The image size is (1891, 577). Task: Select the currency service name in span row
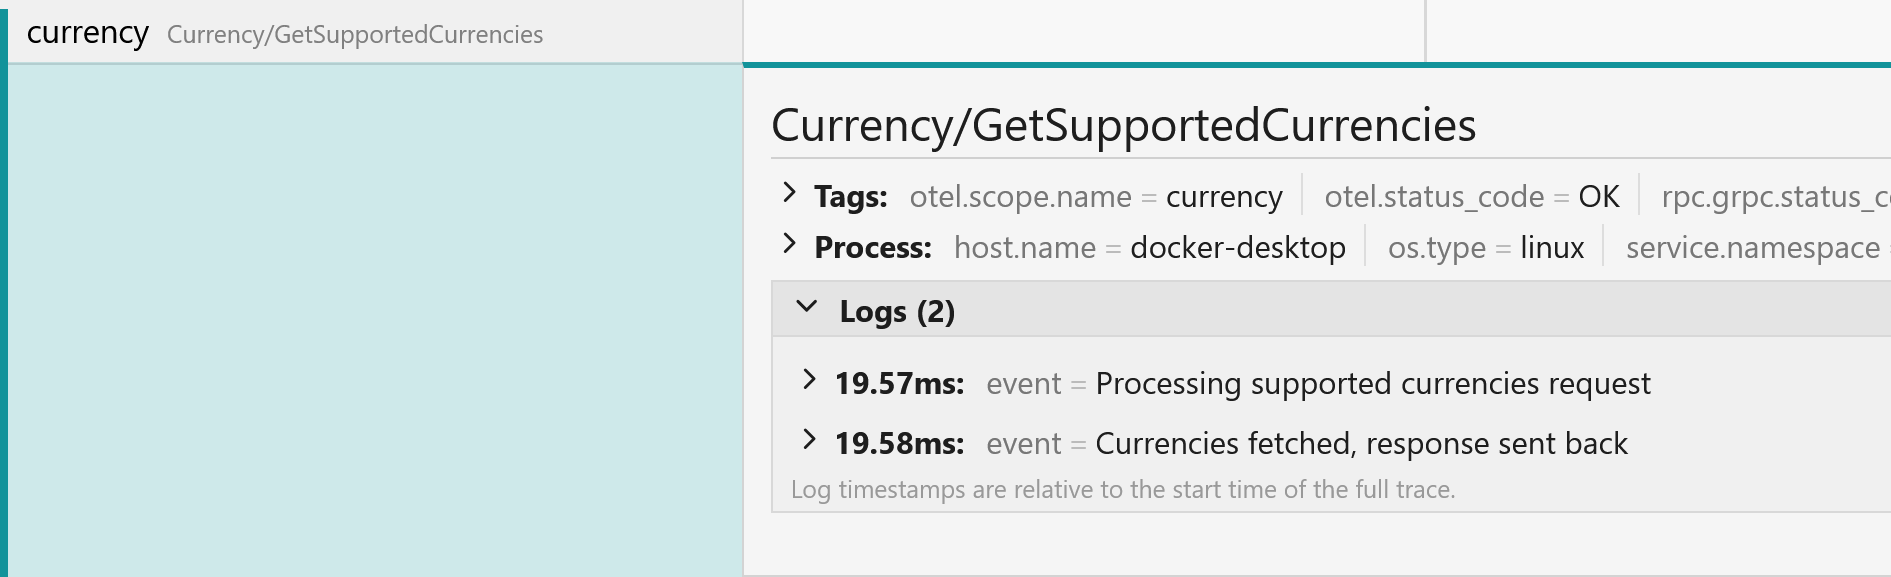[x=88, y=33]
